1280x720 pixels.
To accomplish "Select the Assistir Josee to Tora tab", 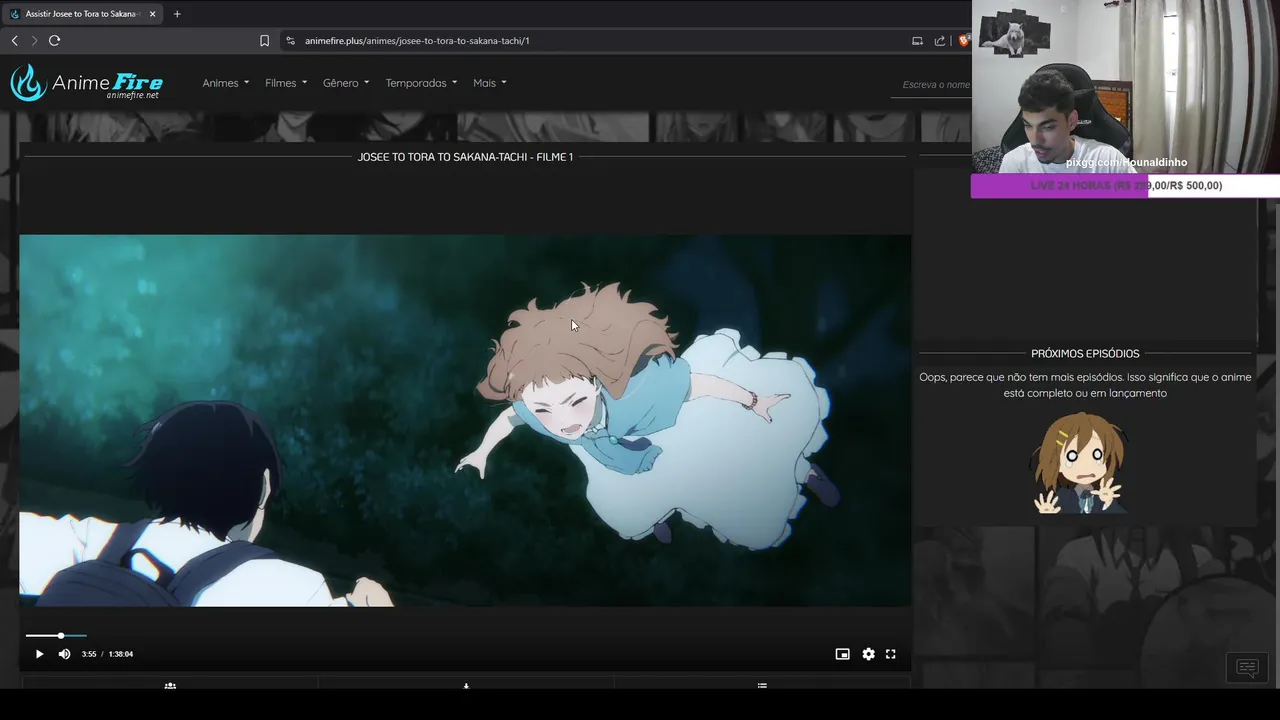I will pyautogui.click(x=82, y=14).
